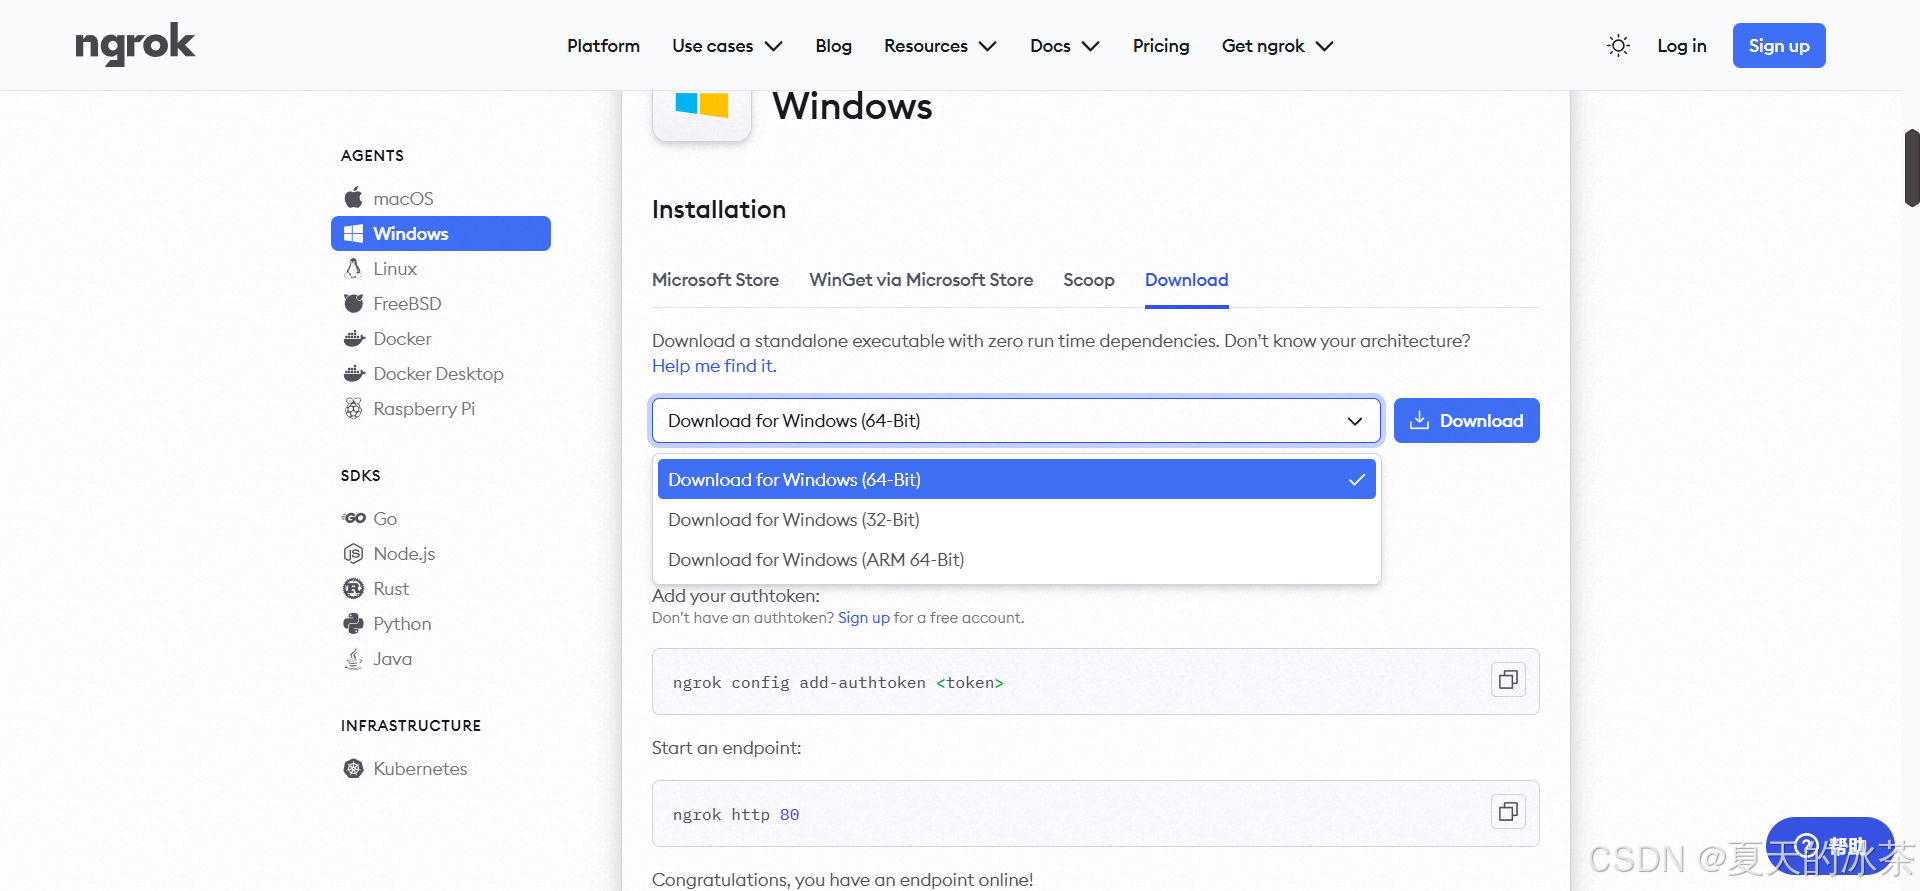Select the Download installation tab

1186,280
